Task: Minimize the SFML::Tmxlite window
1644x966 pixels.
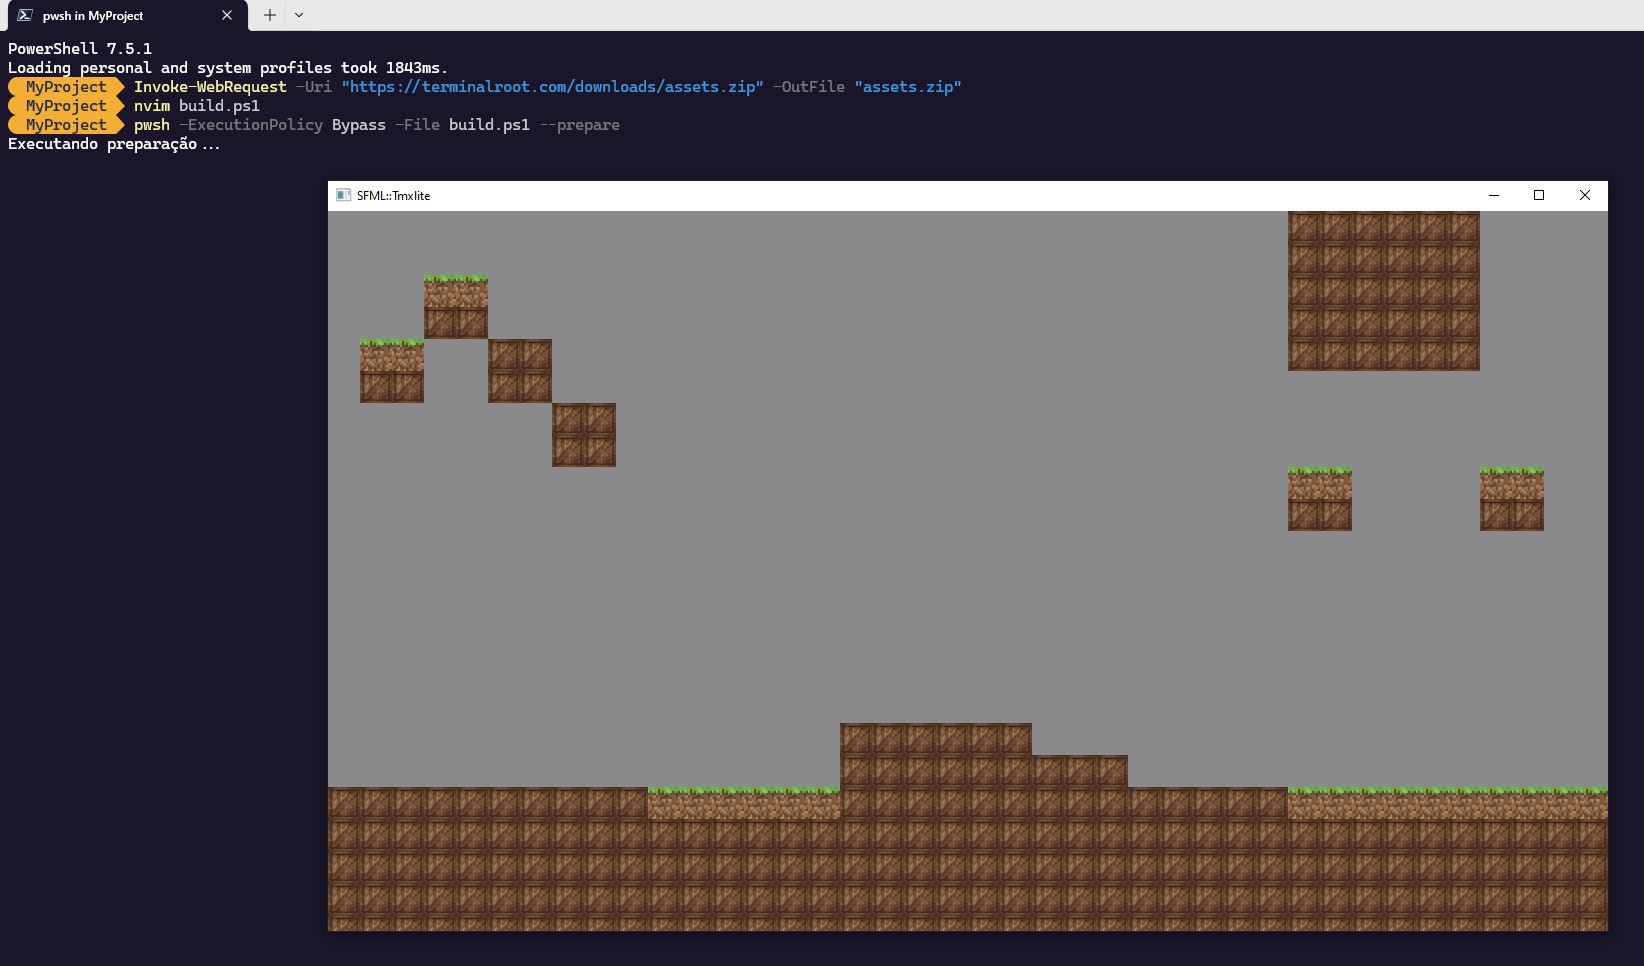Action: click(x=1494, y=195)
